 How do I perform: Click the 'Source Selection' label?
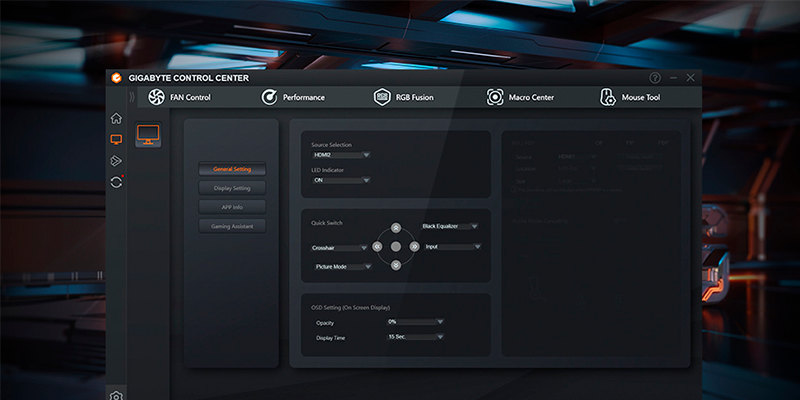click(x=331, y=145)
